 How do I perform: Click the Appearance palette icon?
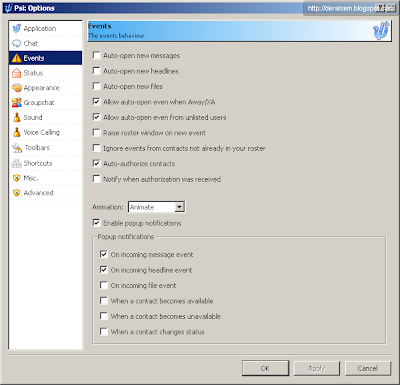tap(17, 88)
